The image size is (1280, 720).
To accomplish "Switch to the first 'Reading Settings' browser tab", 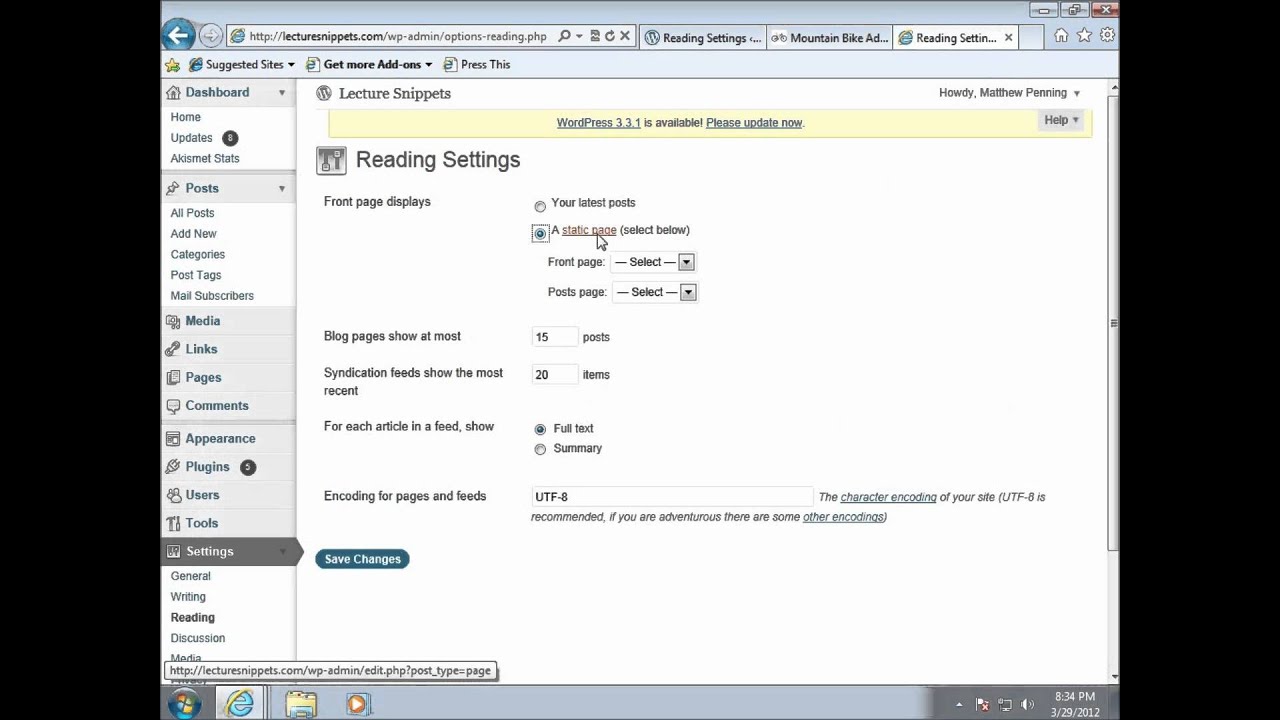I will pos(703,38).
